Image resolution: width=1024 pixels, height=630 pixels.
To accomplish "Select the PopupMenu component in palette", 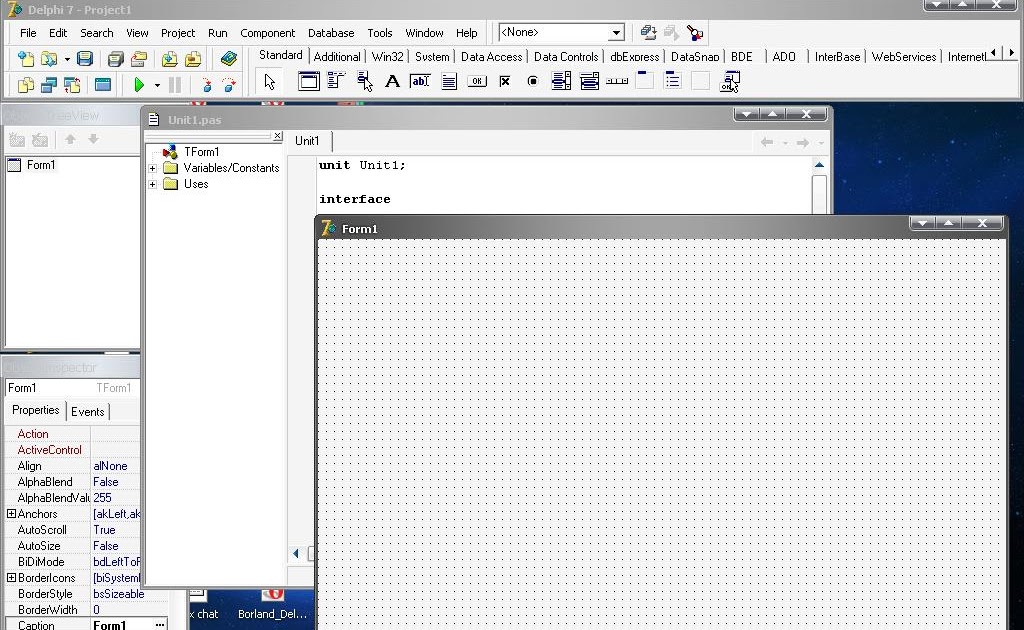I will 364,82.
